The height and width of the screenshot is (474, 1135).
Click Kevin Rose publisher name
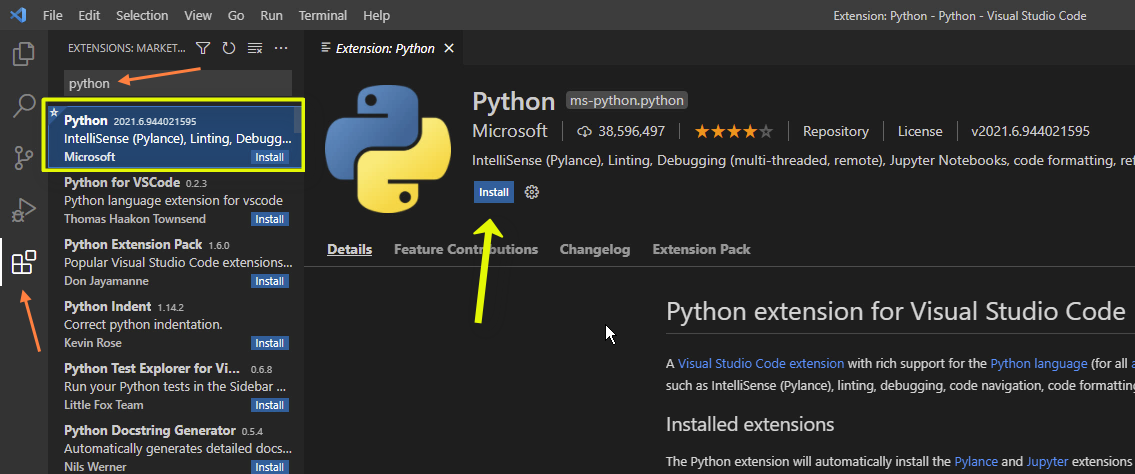(93, 343)
